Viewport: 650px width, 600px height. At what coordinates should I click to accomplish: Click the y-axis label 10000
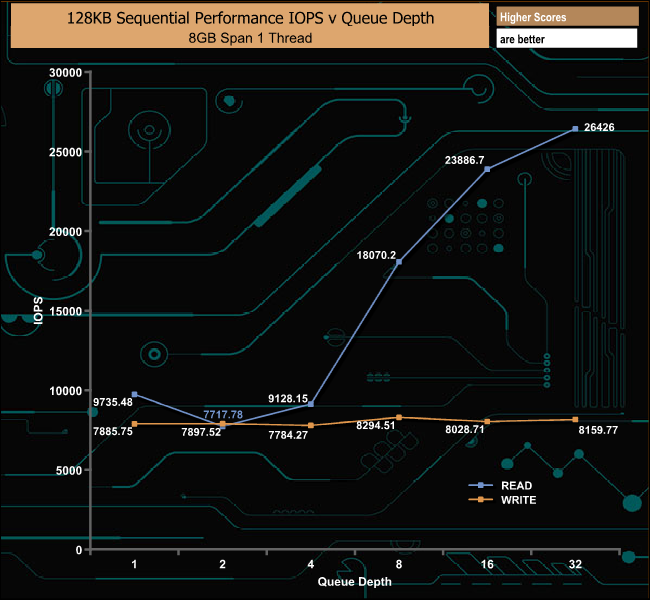click(65, 391)
